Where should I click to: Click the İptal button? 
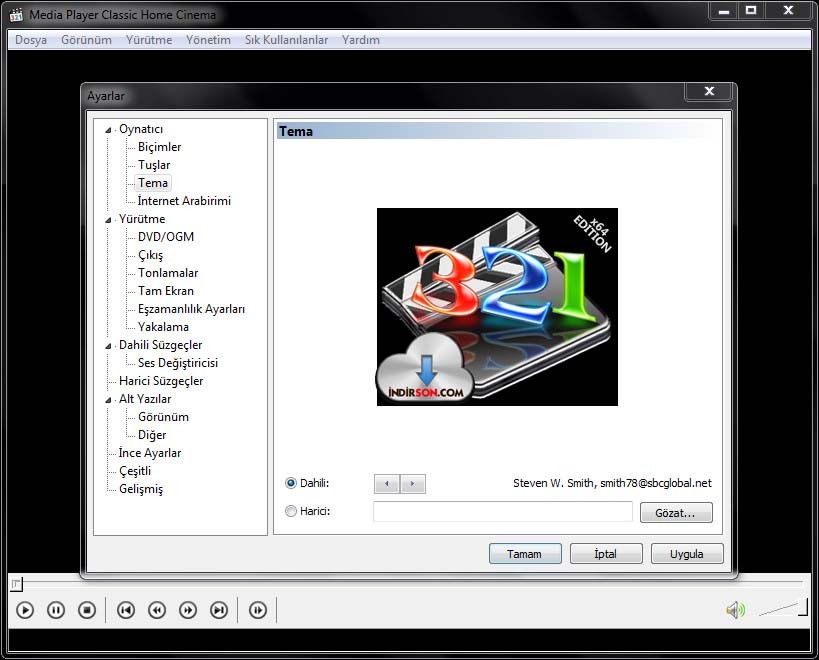(x=606, y=553)
